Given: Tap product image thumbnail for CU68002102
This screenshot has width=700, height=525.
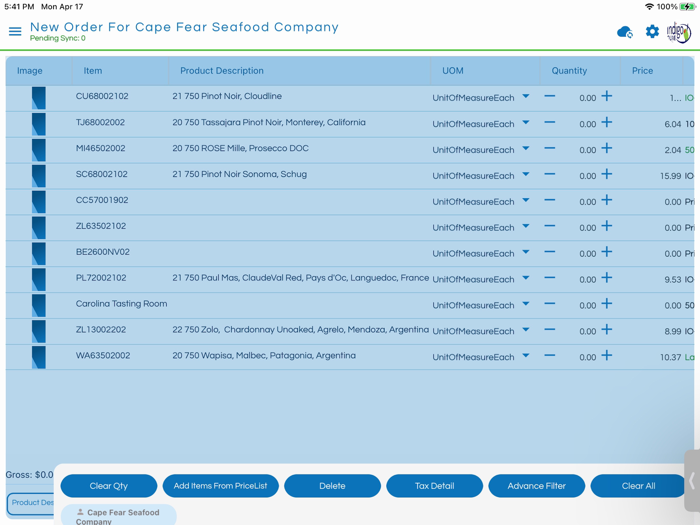Looking at the screenshot, I should point(38,98).
